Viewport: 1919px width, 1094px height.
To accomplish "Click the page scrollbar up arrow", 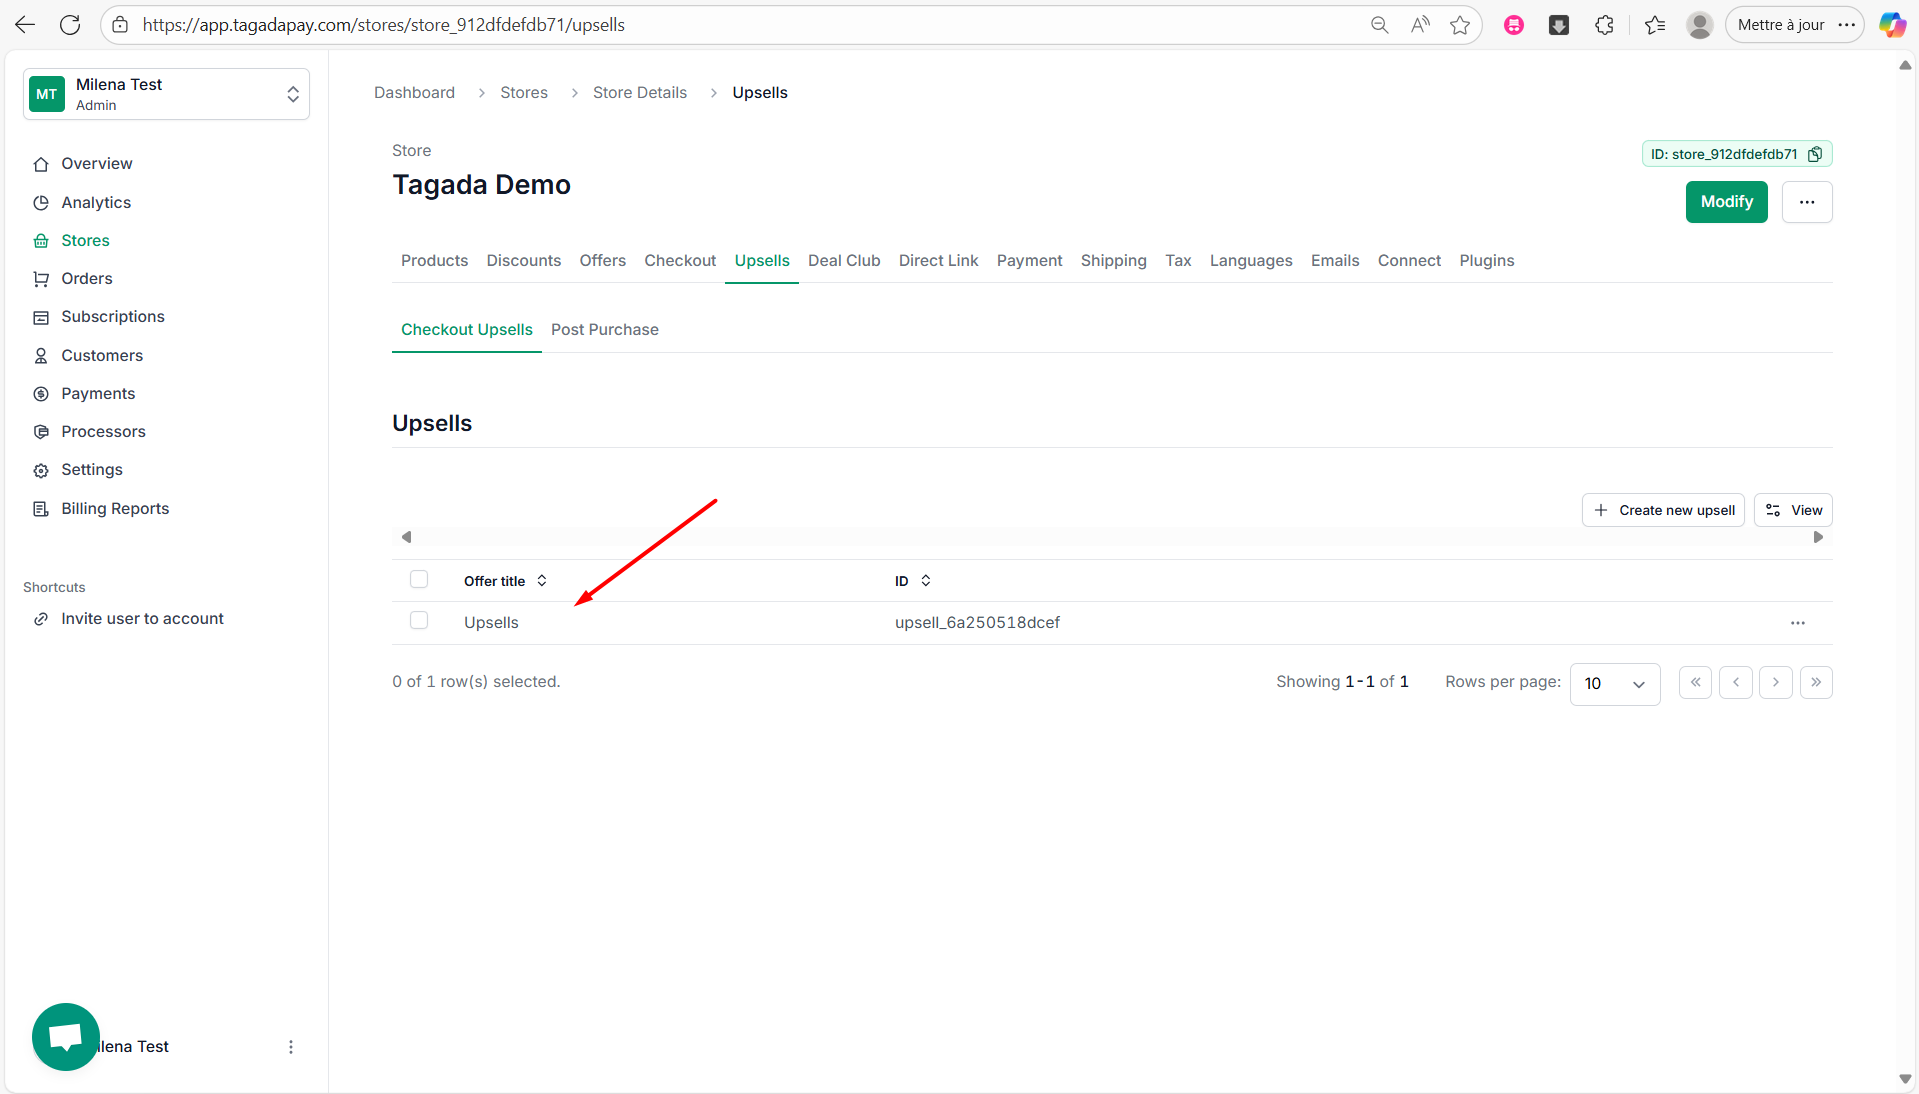I will click(1905, 65).
